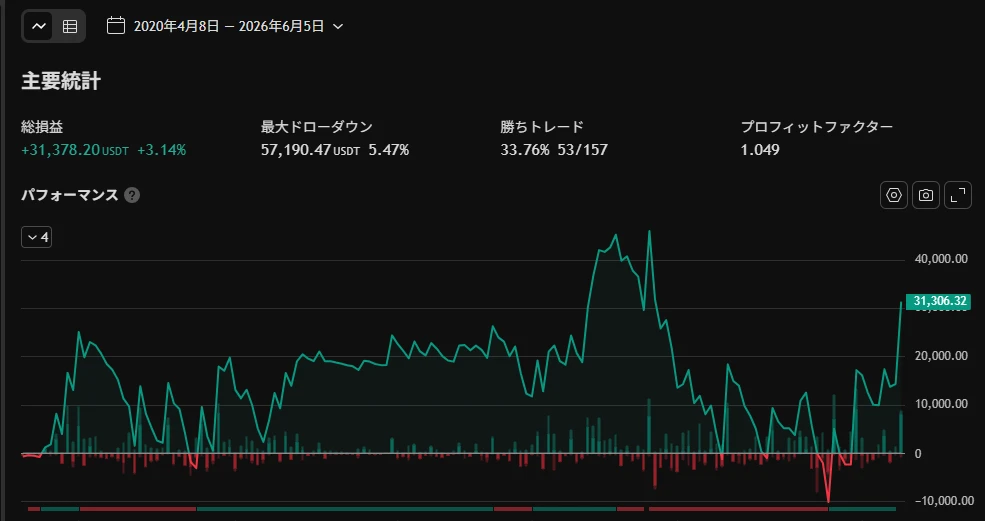
Task: Switch to the chart view toggle
Action: [39, 26]
